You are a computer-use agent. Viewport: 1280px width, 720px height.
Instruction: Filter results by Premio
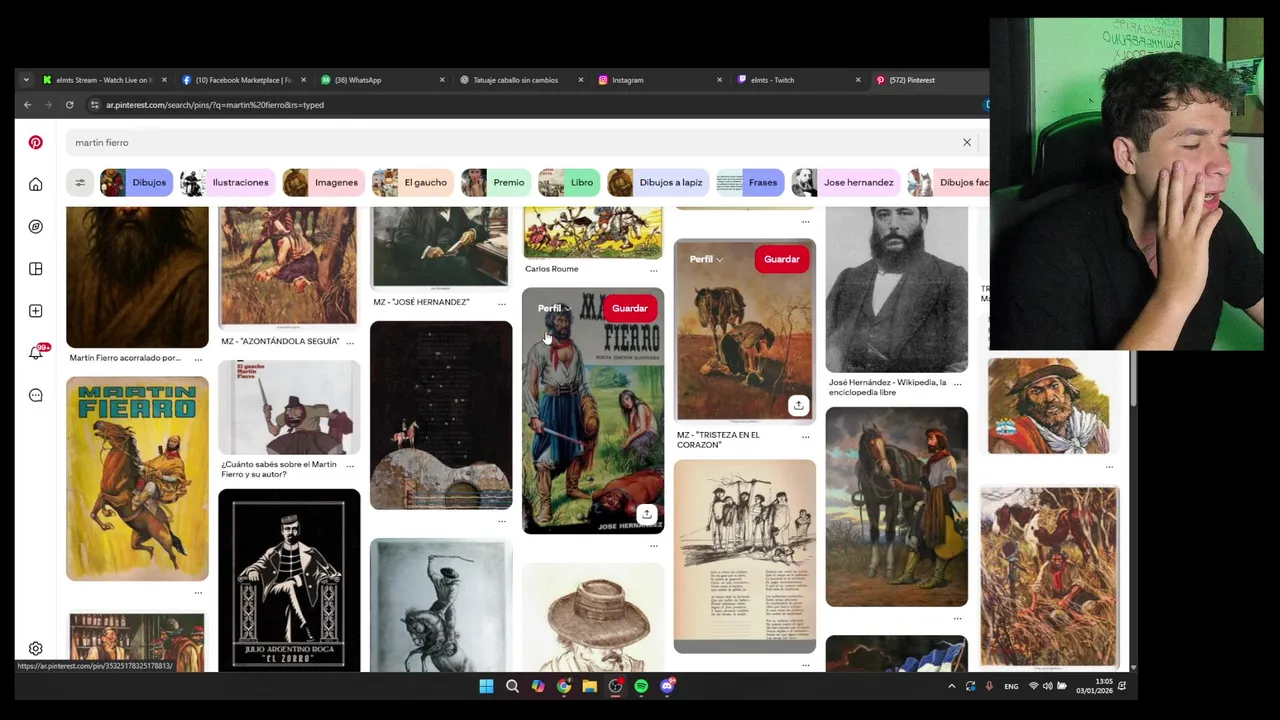[x=496, y=182]
